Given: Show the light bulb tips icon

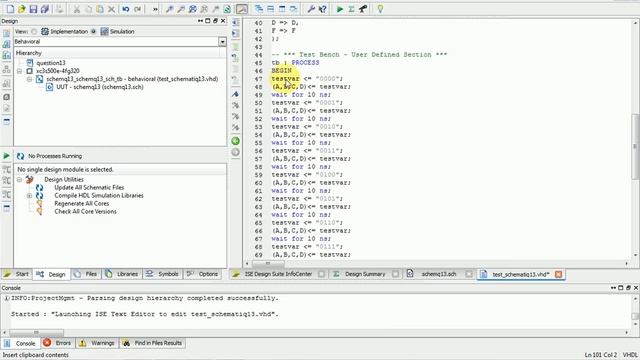Looking at the screenshot, I should coord(380,9).
